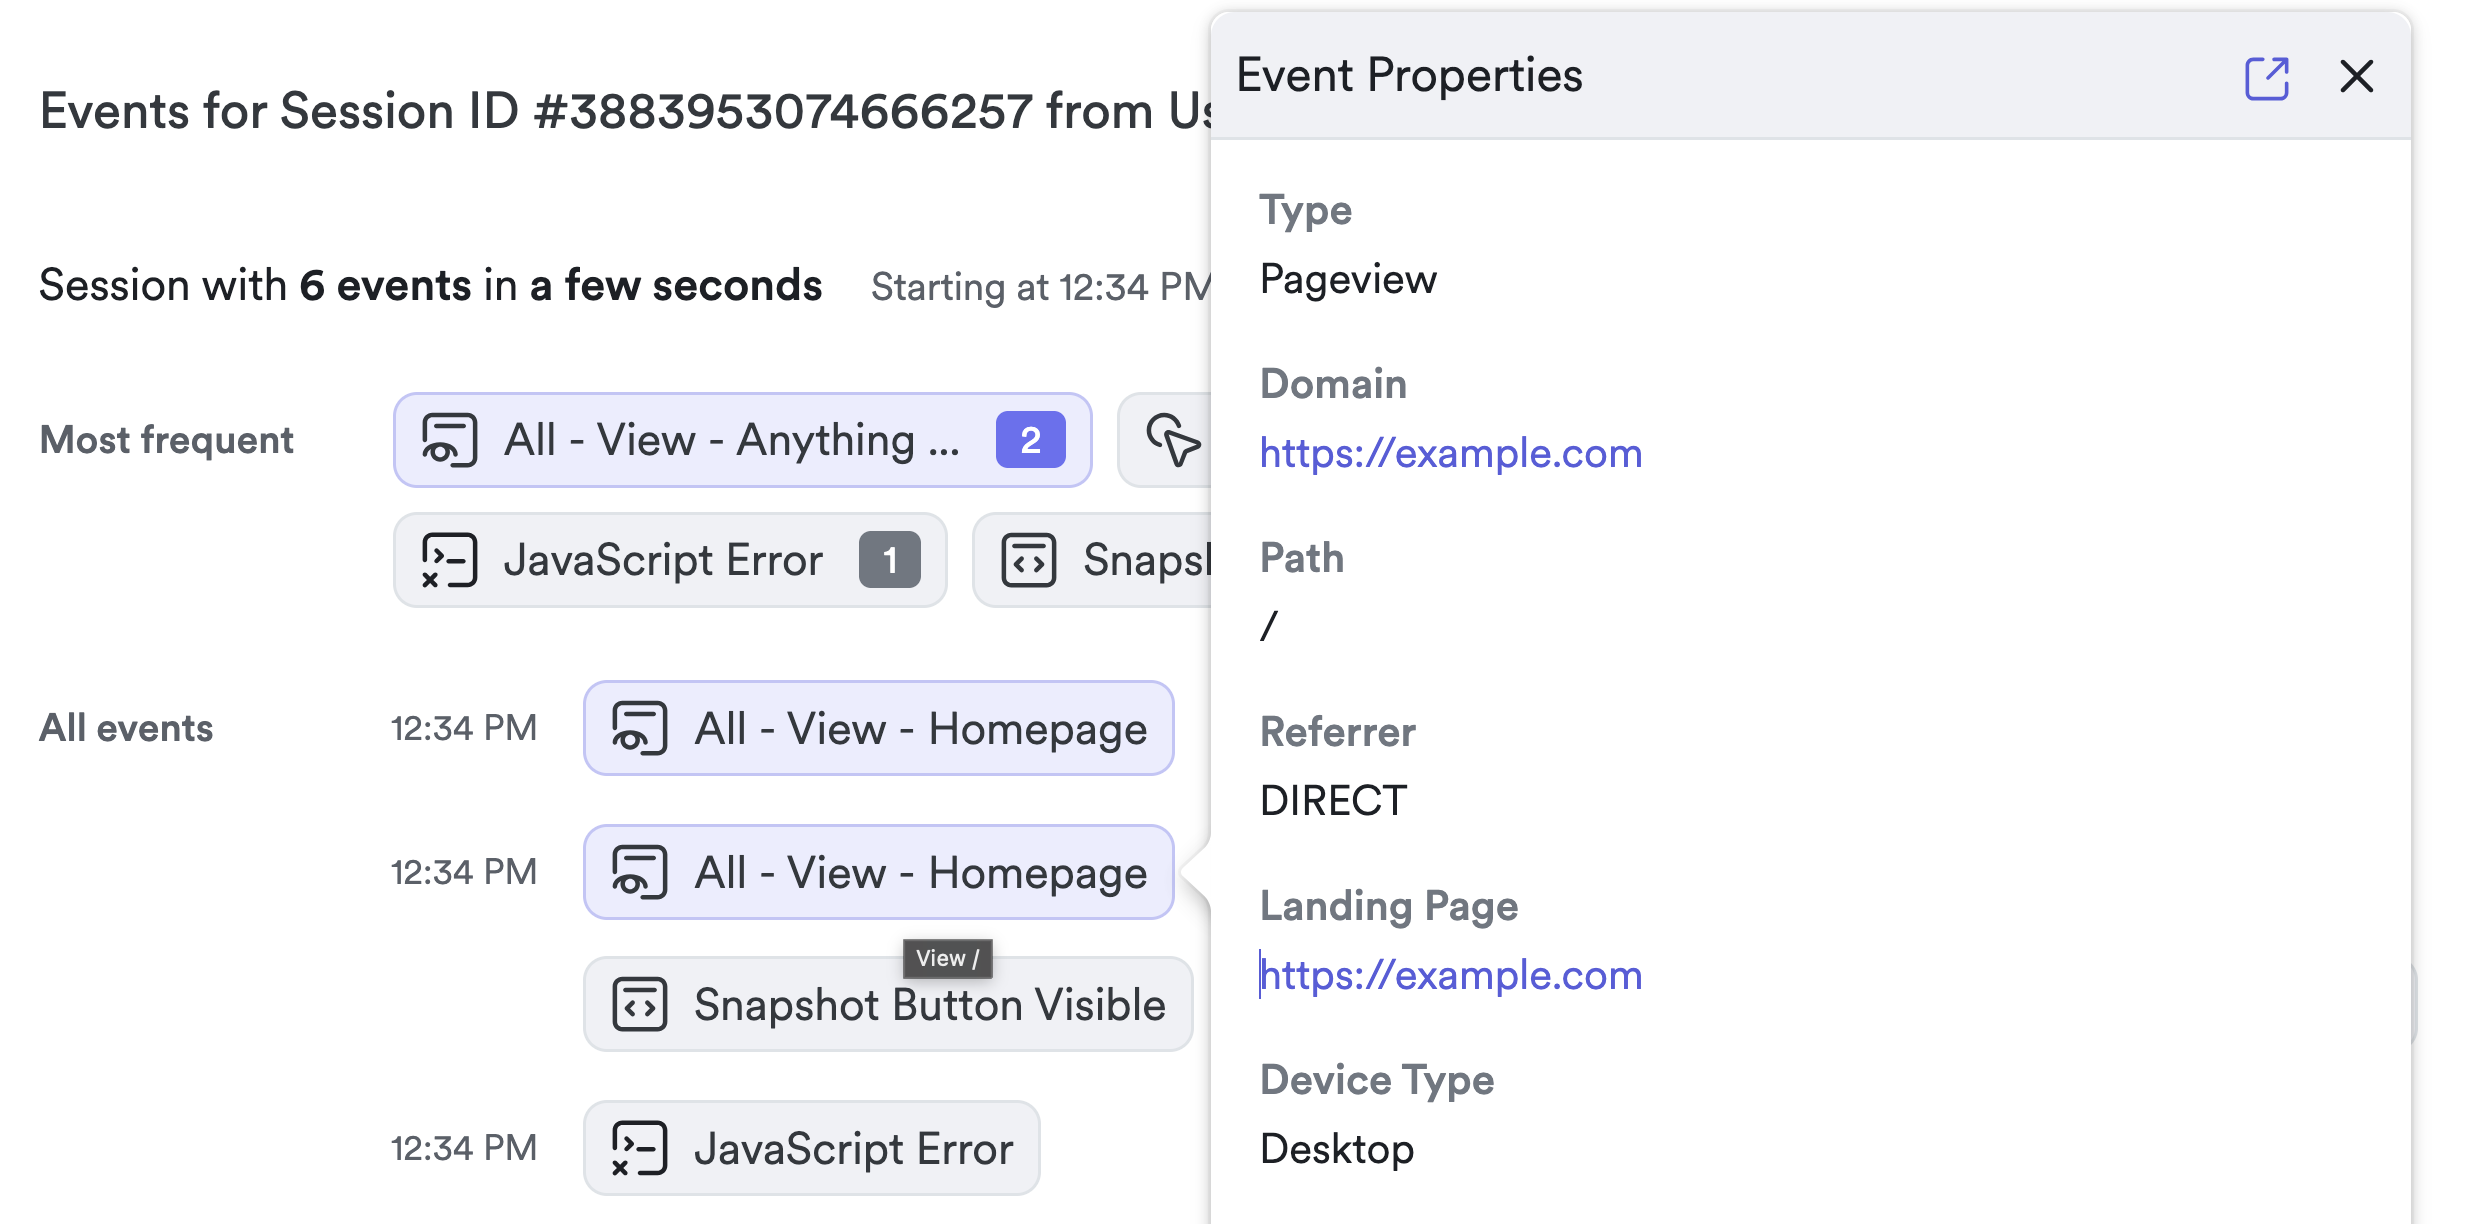Close the Event Properties panel
Viewport: 2476px width, 1224px height.
[x=2356, y=76]
